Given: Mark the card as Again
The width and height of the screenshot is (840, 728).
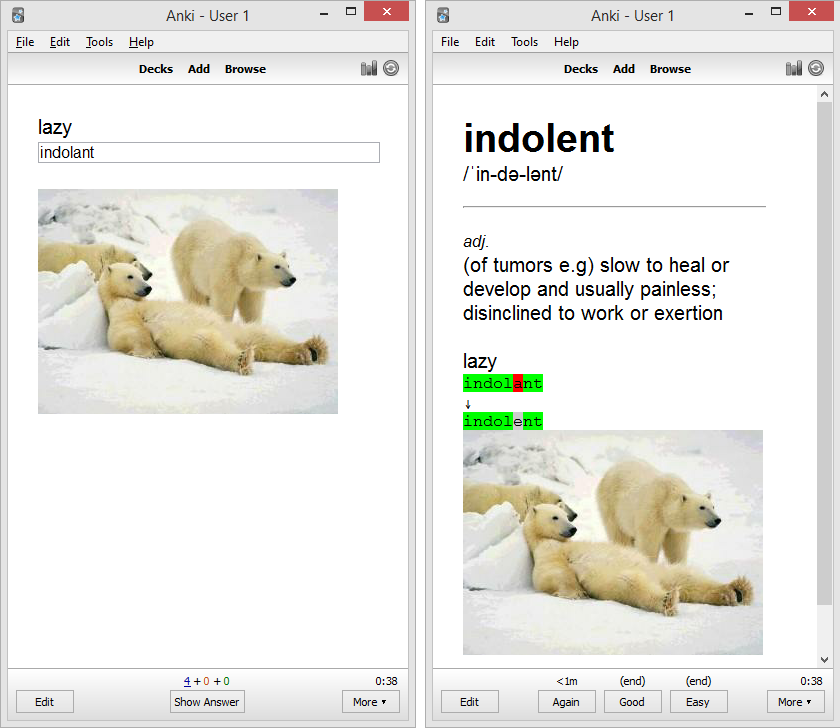Looking at the screenshot, I should (566, 702).
